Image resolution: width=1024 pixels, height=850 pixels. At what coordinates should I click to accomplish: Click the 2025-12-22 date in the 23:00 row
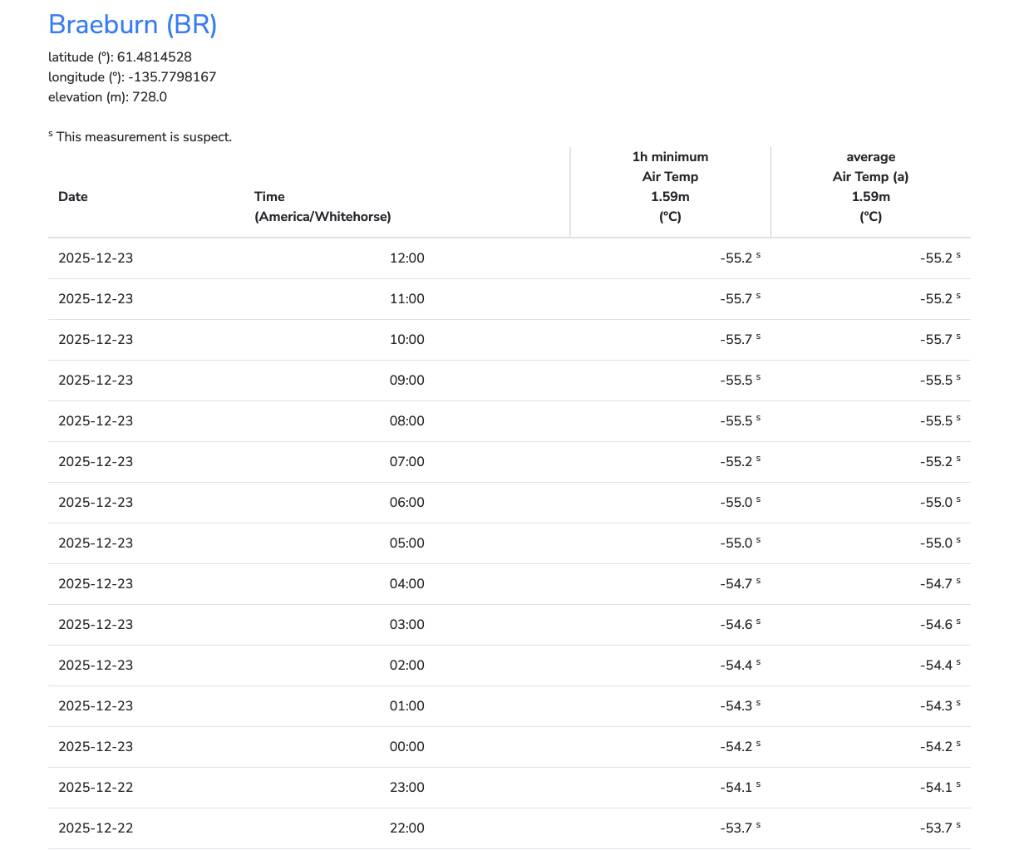(95, 788)
